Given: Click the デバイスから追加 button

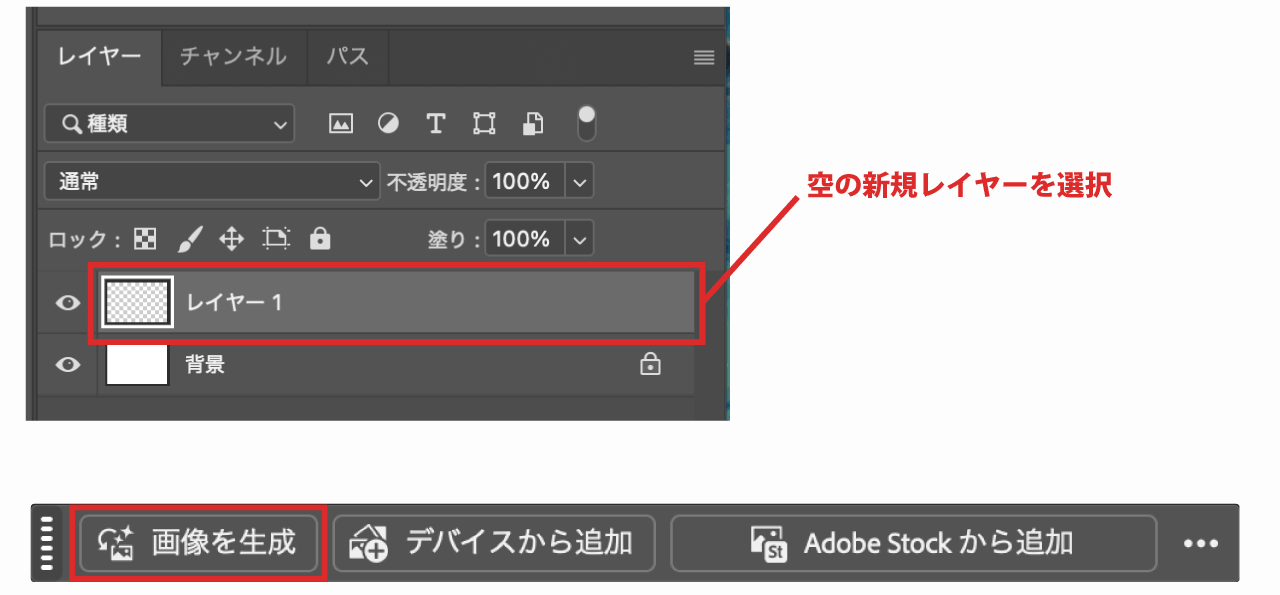Looking at the screenshot, I should (494, 543).
